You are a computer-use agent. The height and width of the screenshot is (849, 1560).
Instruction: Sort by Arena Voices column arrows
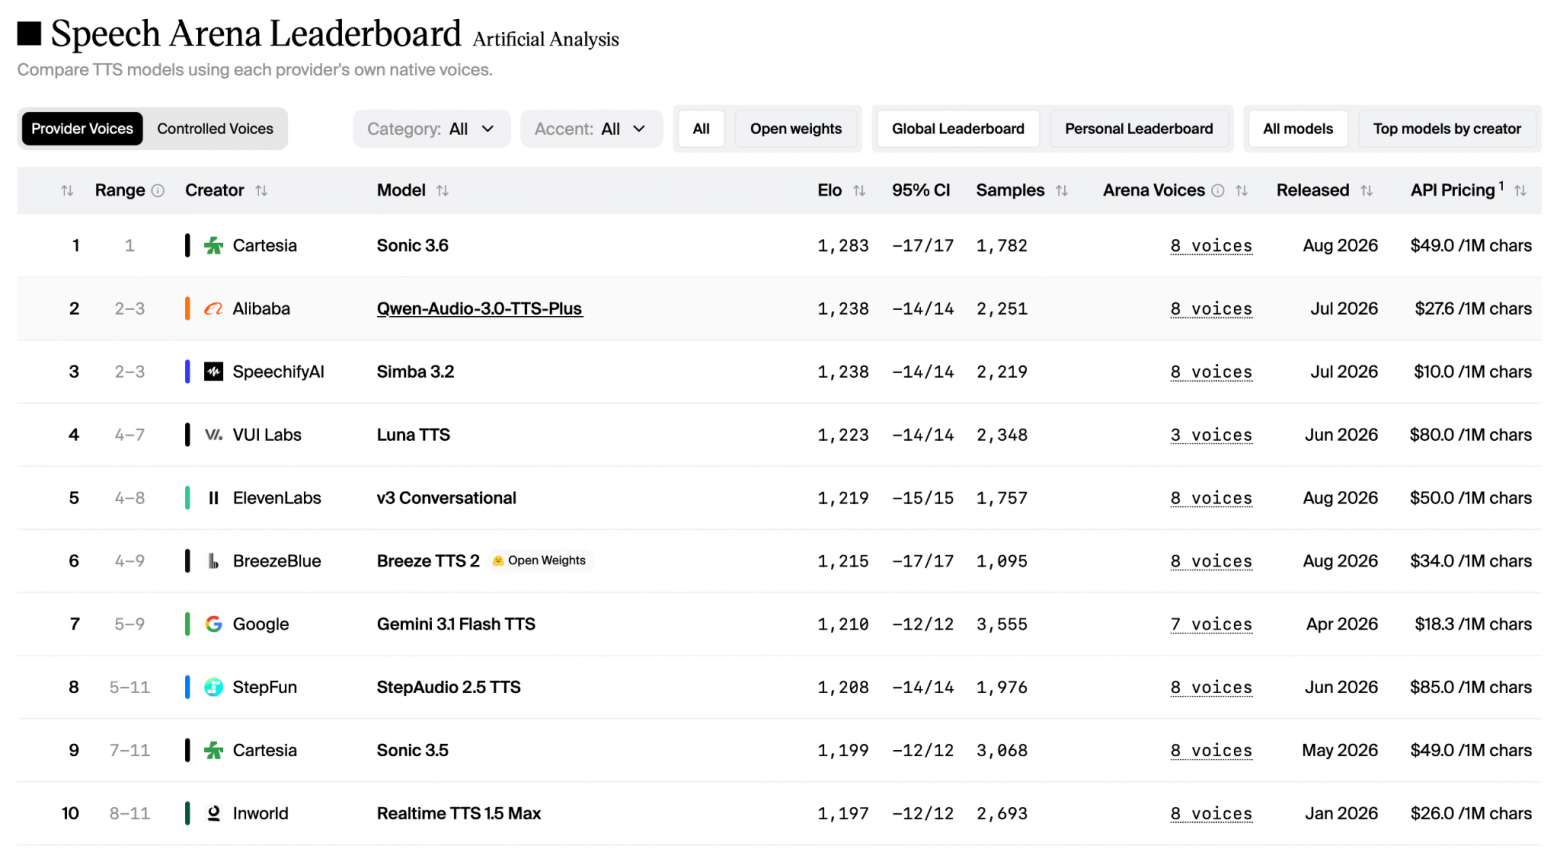tap(1242, 191)
